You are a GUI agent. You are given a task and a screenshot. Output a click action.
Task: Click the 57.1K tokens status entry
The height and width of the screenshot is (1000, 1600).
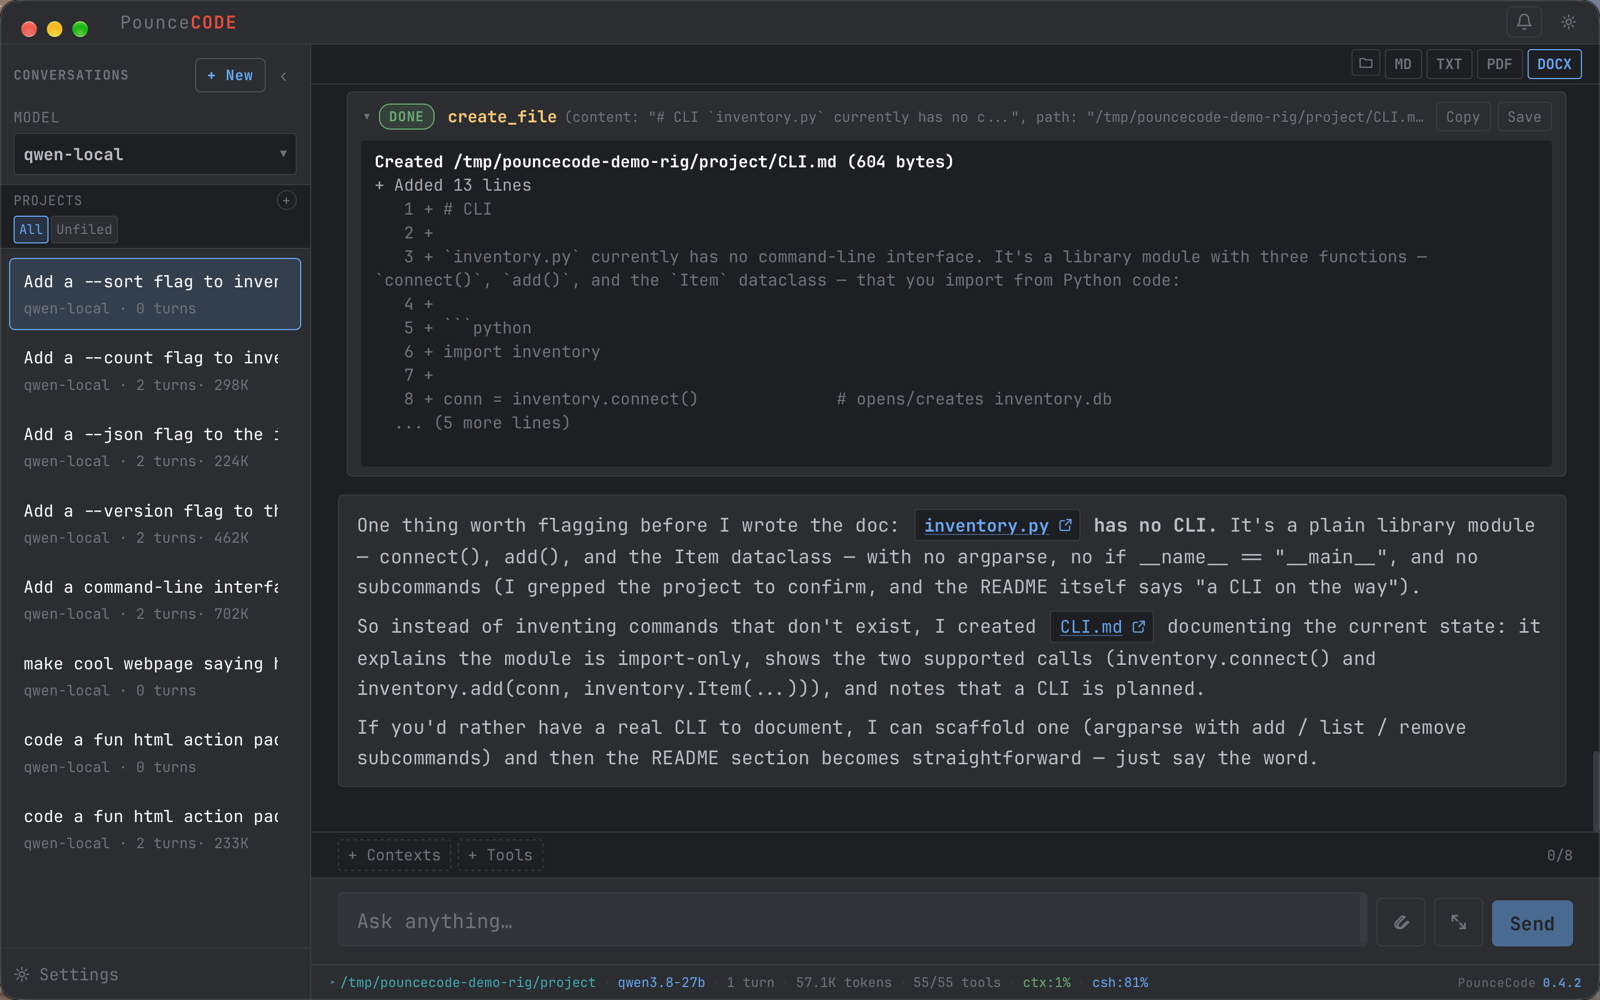pyautogui.click(x=843, y=982)
